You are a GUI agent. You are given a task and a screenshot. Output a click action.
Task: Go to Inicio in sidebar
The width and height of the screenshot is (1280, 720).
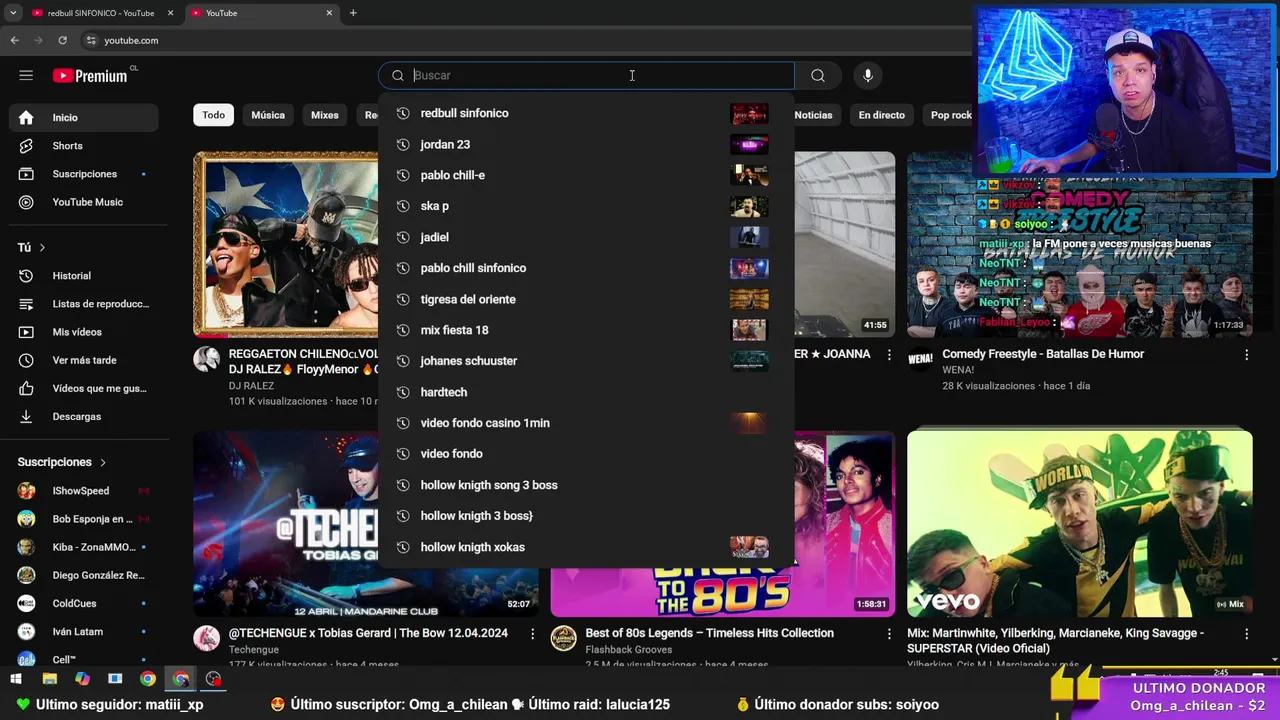84,117
